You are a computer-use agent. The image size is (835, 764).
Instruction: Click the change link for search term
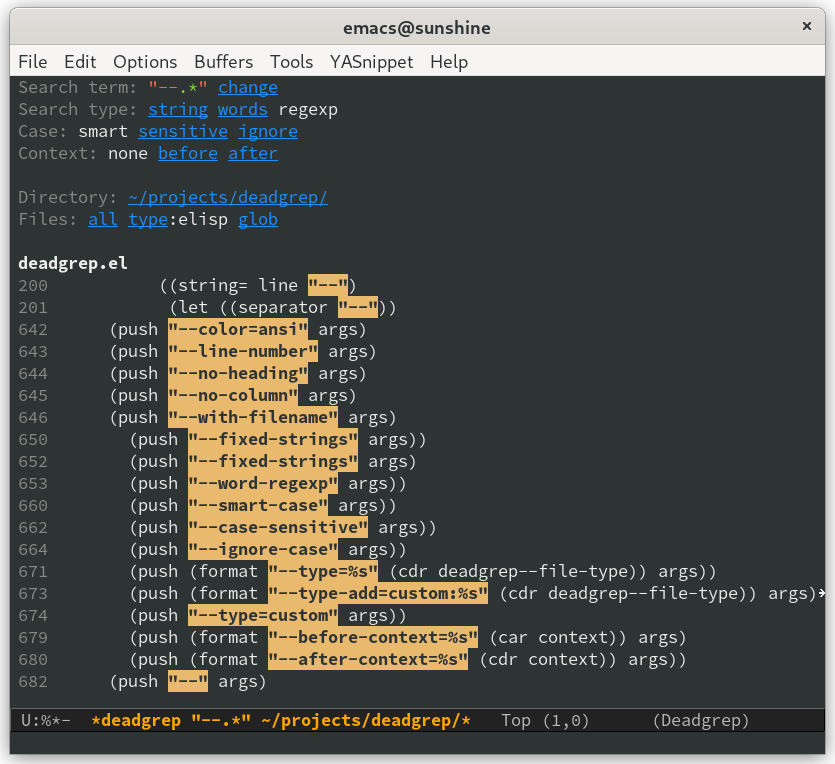click(248, 87)
